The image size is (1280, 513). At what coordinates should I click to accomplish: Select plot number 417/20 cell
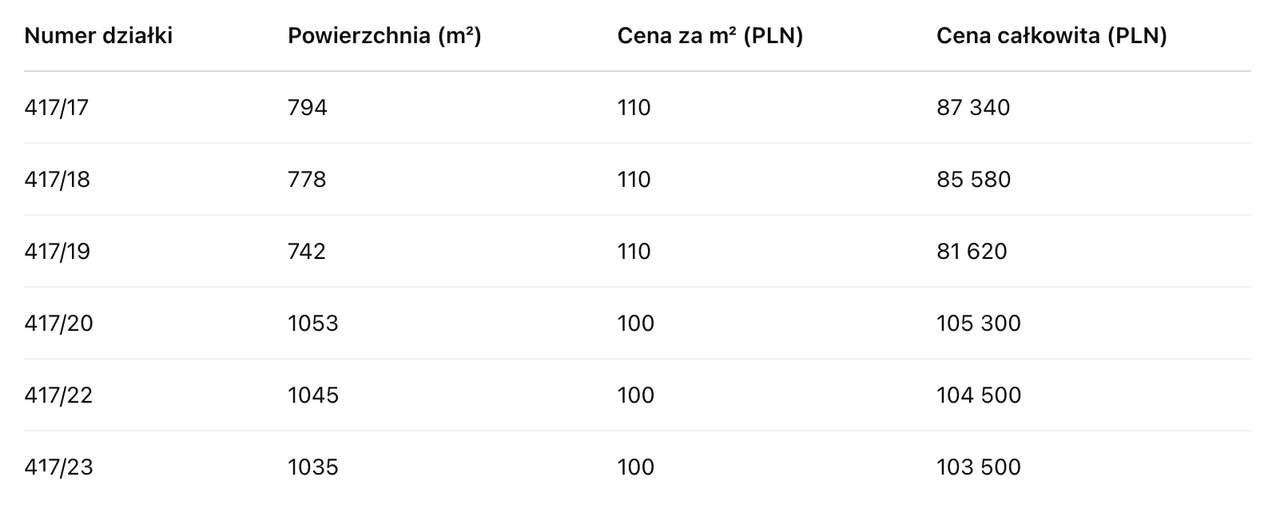(x=58, y=323)
